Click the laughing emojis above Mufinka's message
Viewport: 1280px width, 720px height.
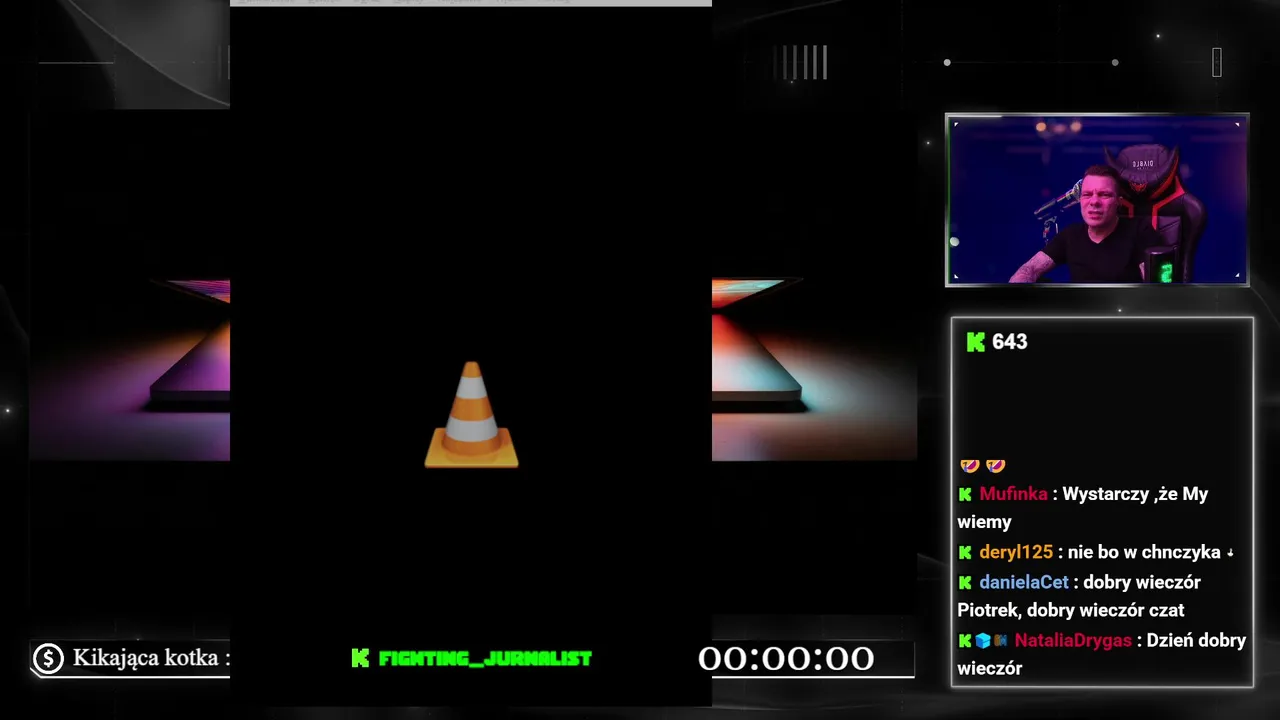[982, 466]
